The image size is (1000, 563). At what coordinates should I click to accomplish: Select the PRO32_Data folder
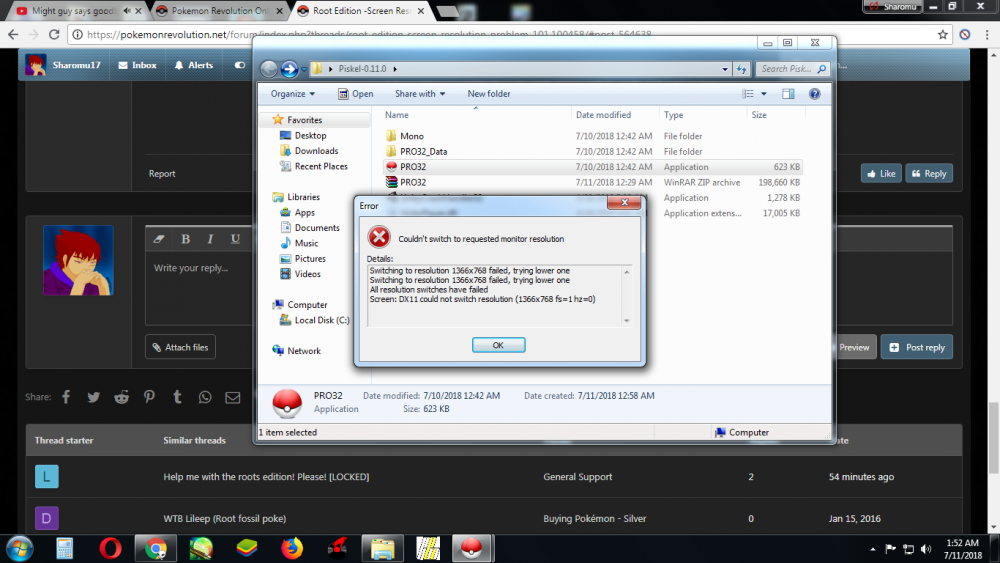coord(423,152)
